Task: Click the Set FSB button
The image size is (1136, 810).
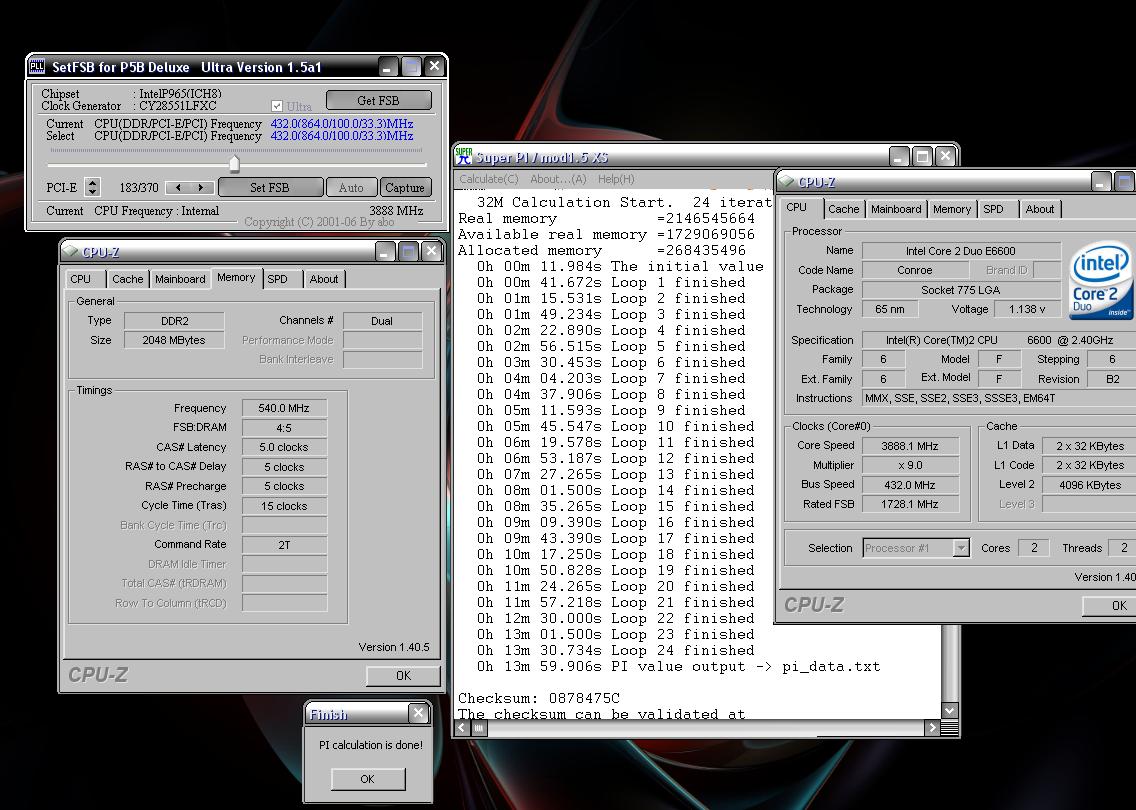Action: [270, 187]
